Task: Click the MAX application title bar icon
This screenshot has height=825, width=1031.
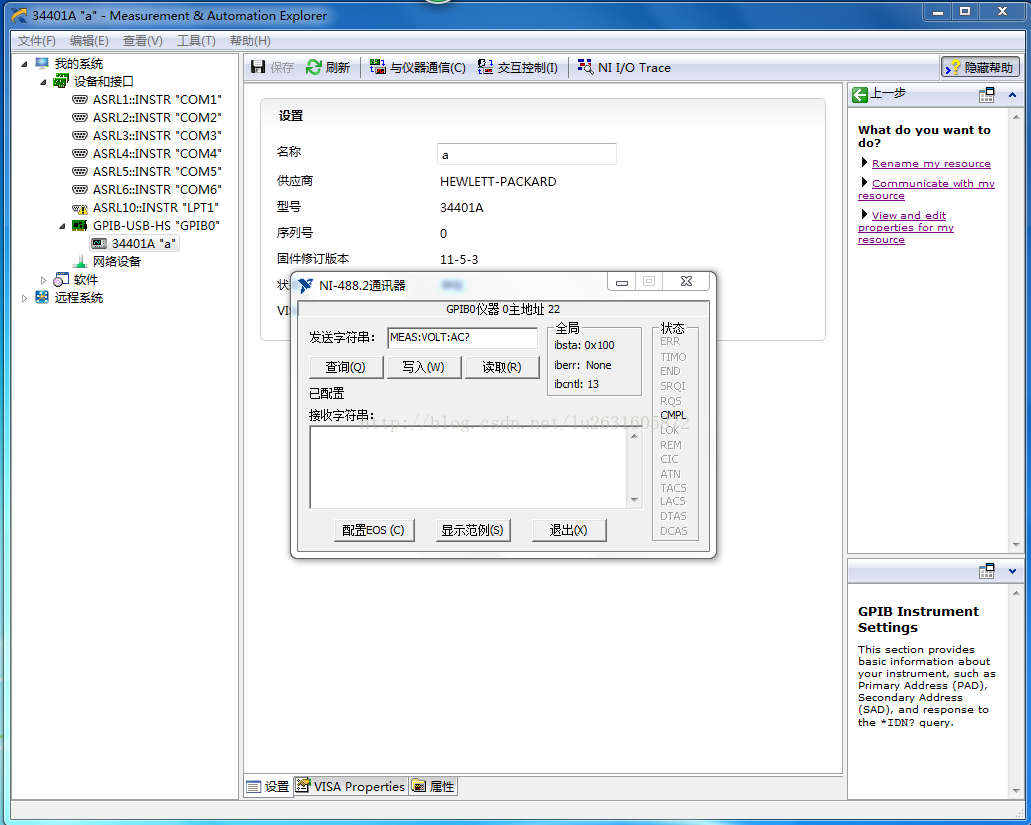Action: [x=20, y=15]
